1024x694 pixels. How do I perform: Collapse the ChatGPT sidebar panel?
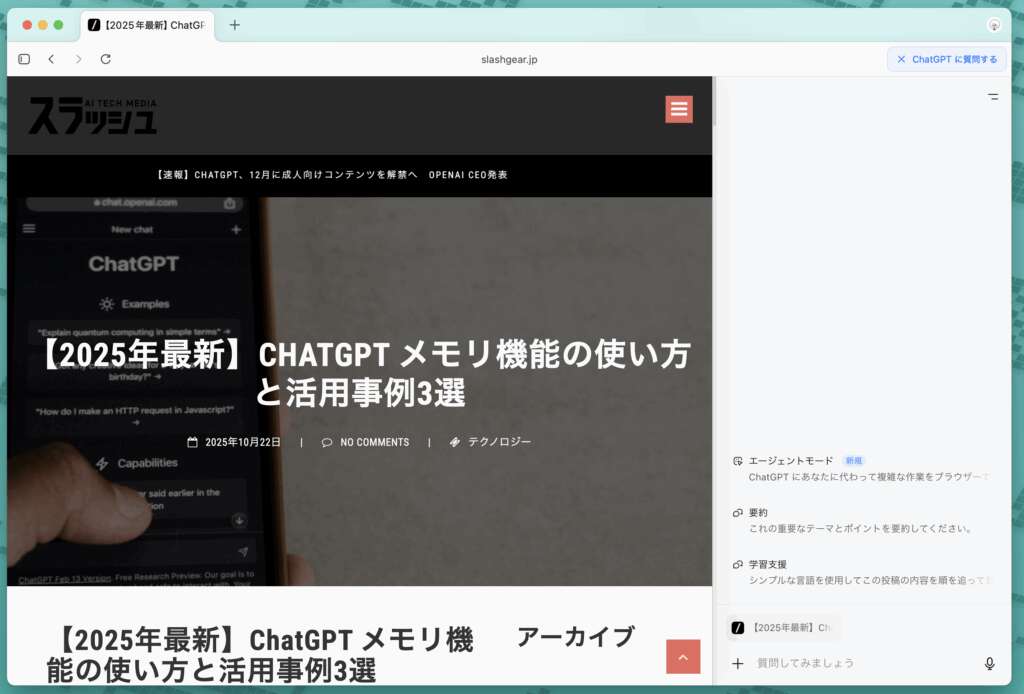[x=992, y=96]
